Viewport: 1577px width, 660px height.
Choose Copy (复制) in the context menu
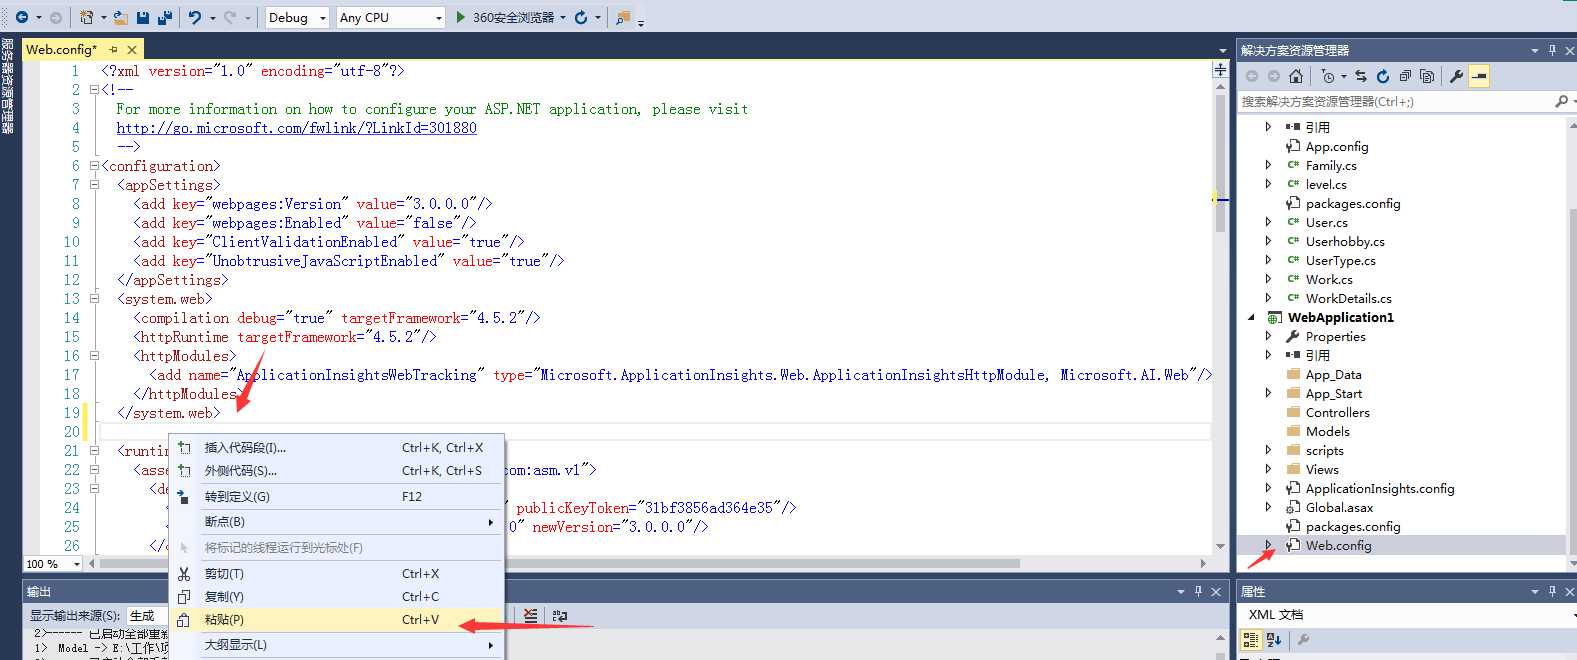pyautogui.click(x=336, y=597)
